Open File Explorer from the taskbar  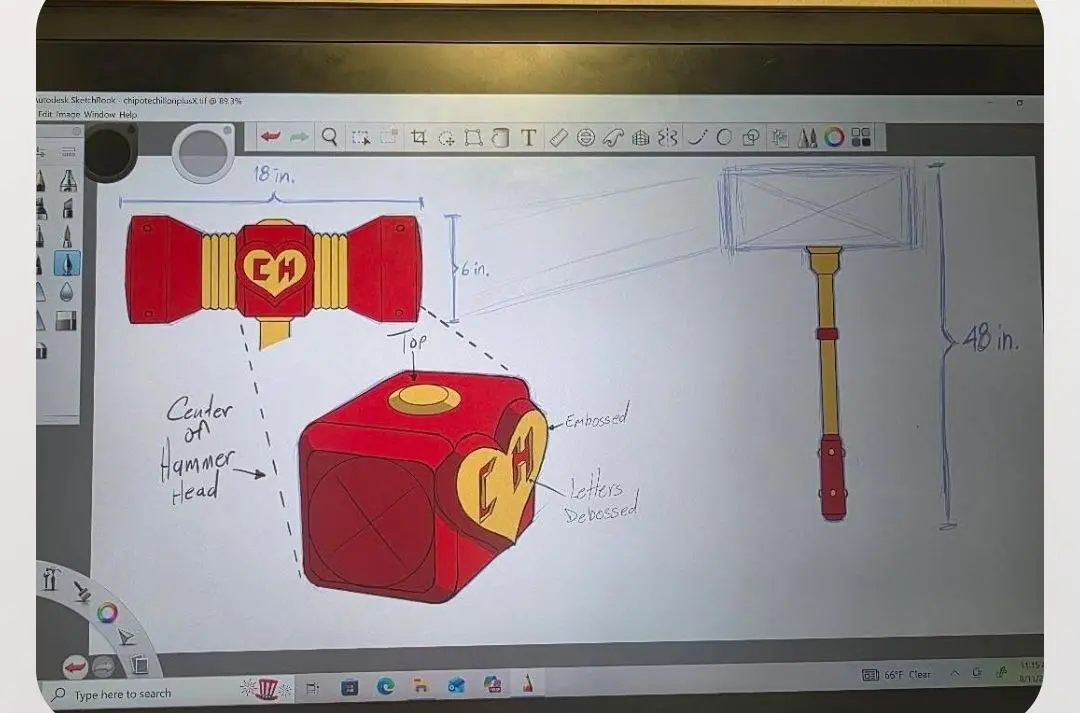[421, 685]
